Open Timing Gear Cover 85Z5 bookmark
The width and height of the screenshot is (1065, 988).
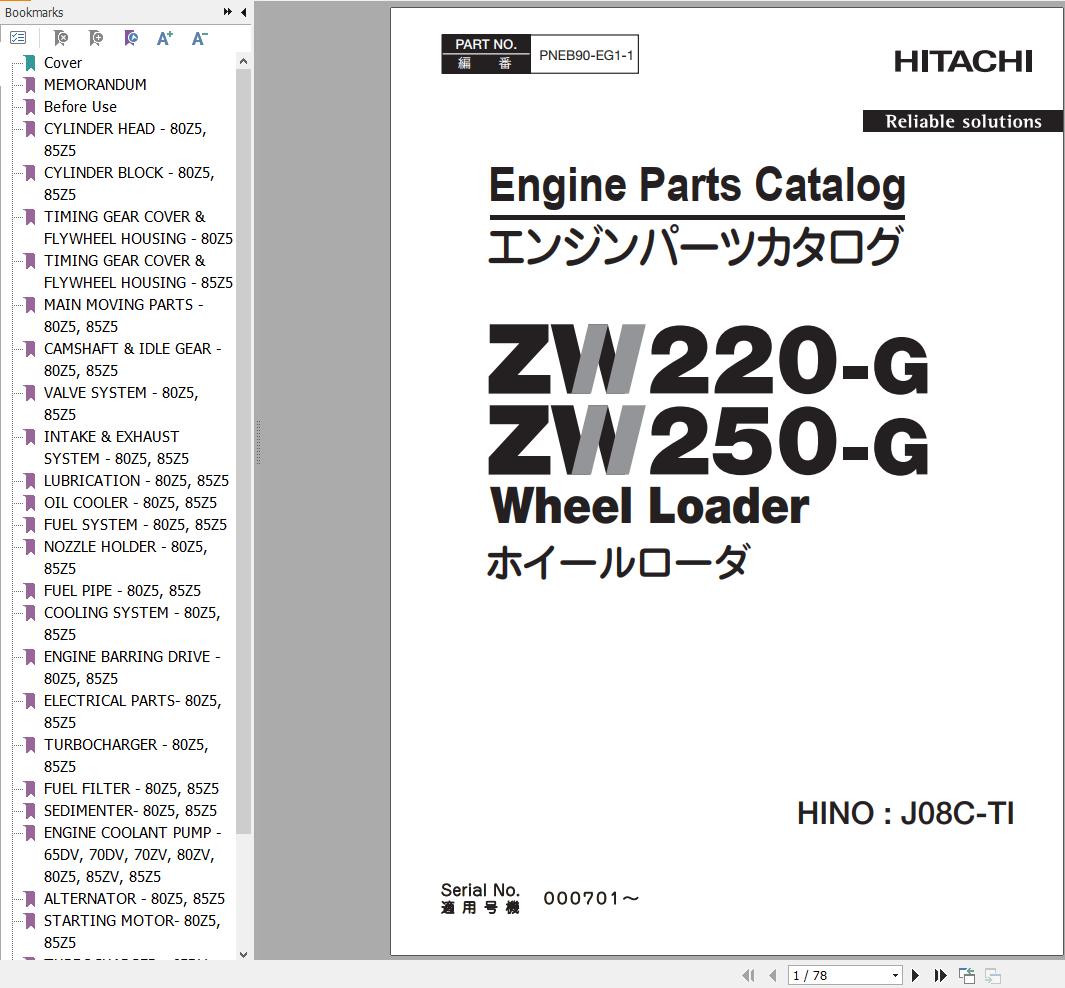pos(138,272)
